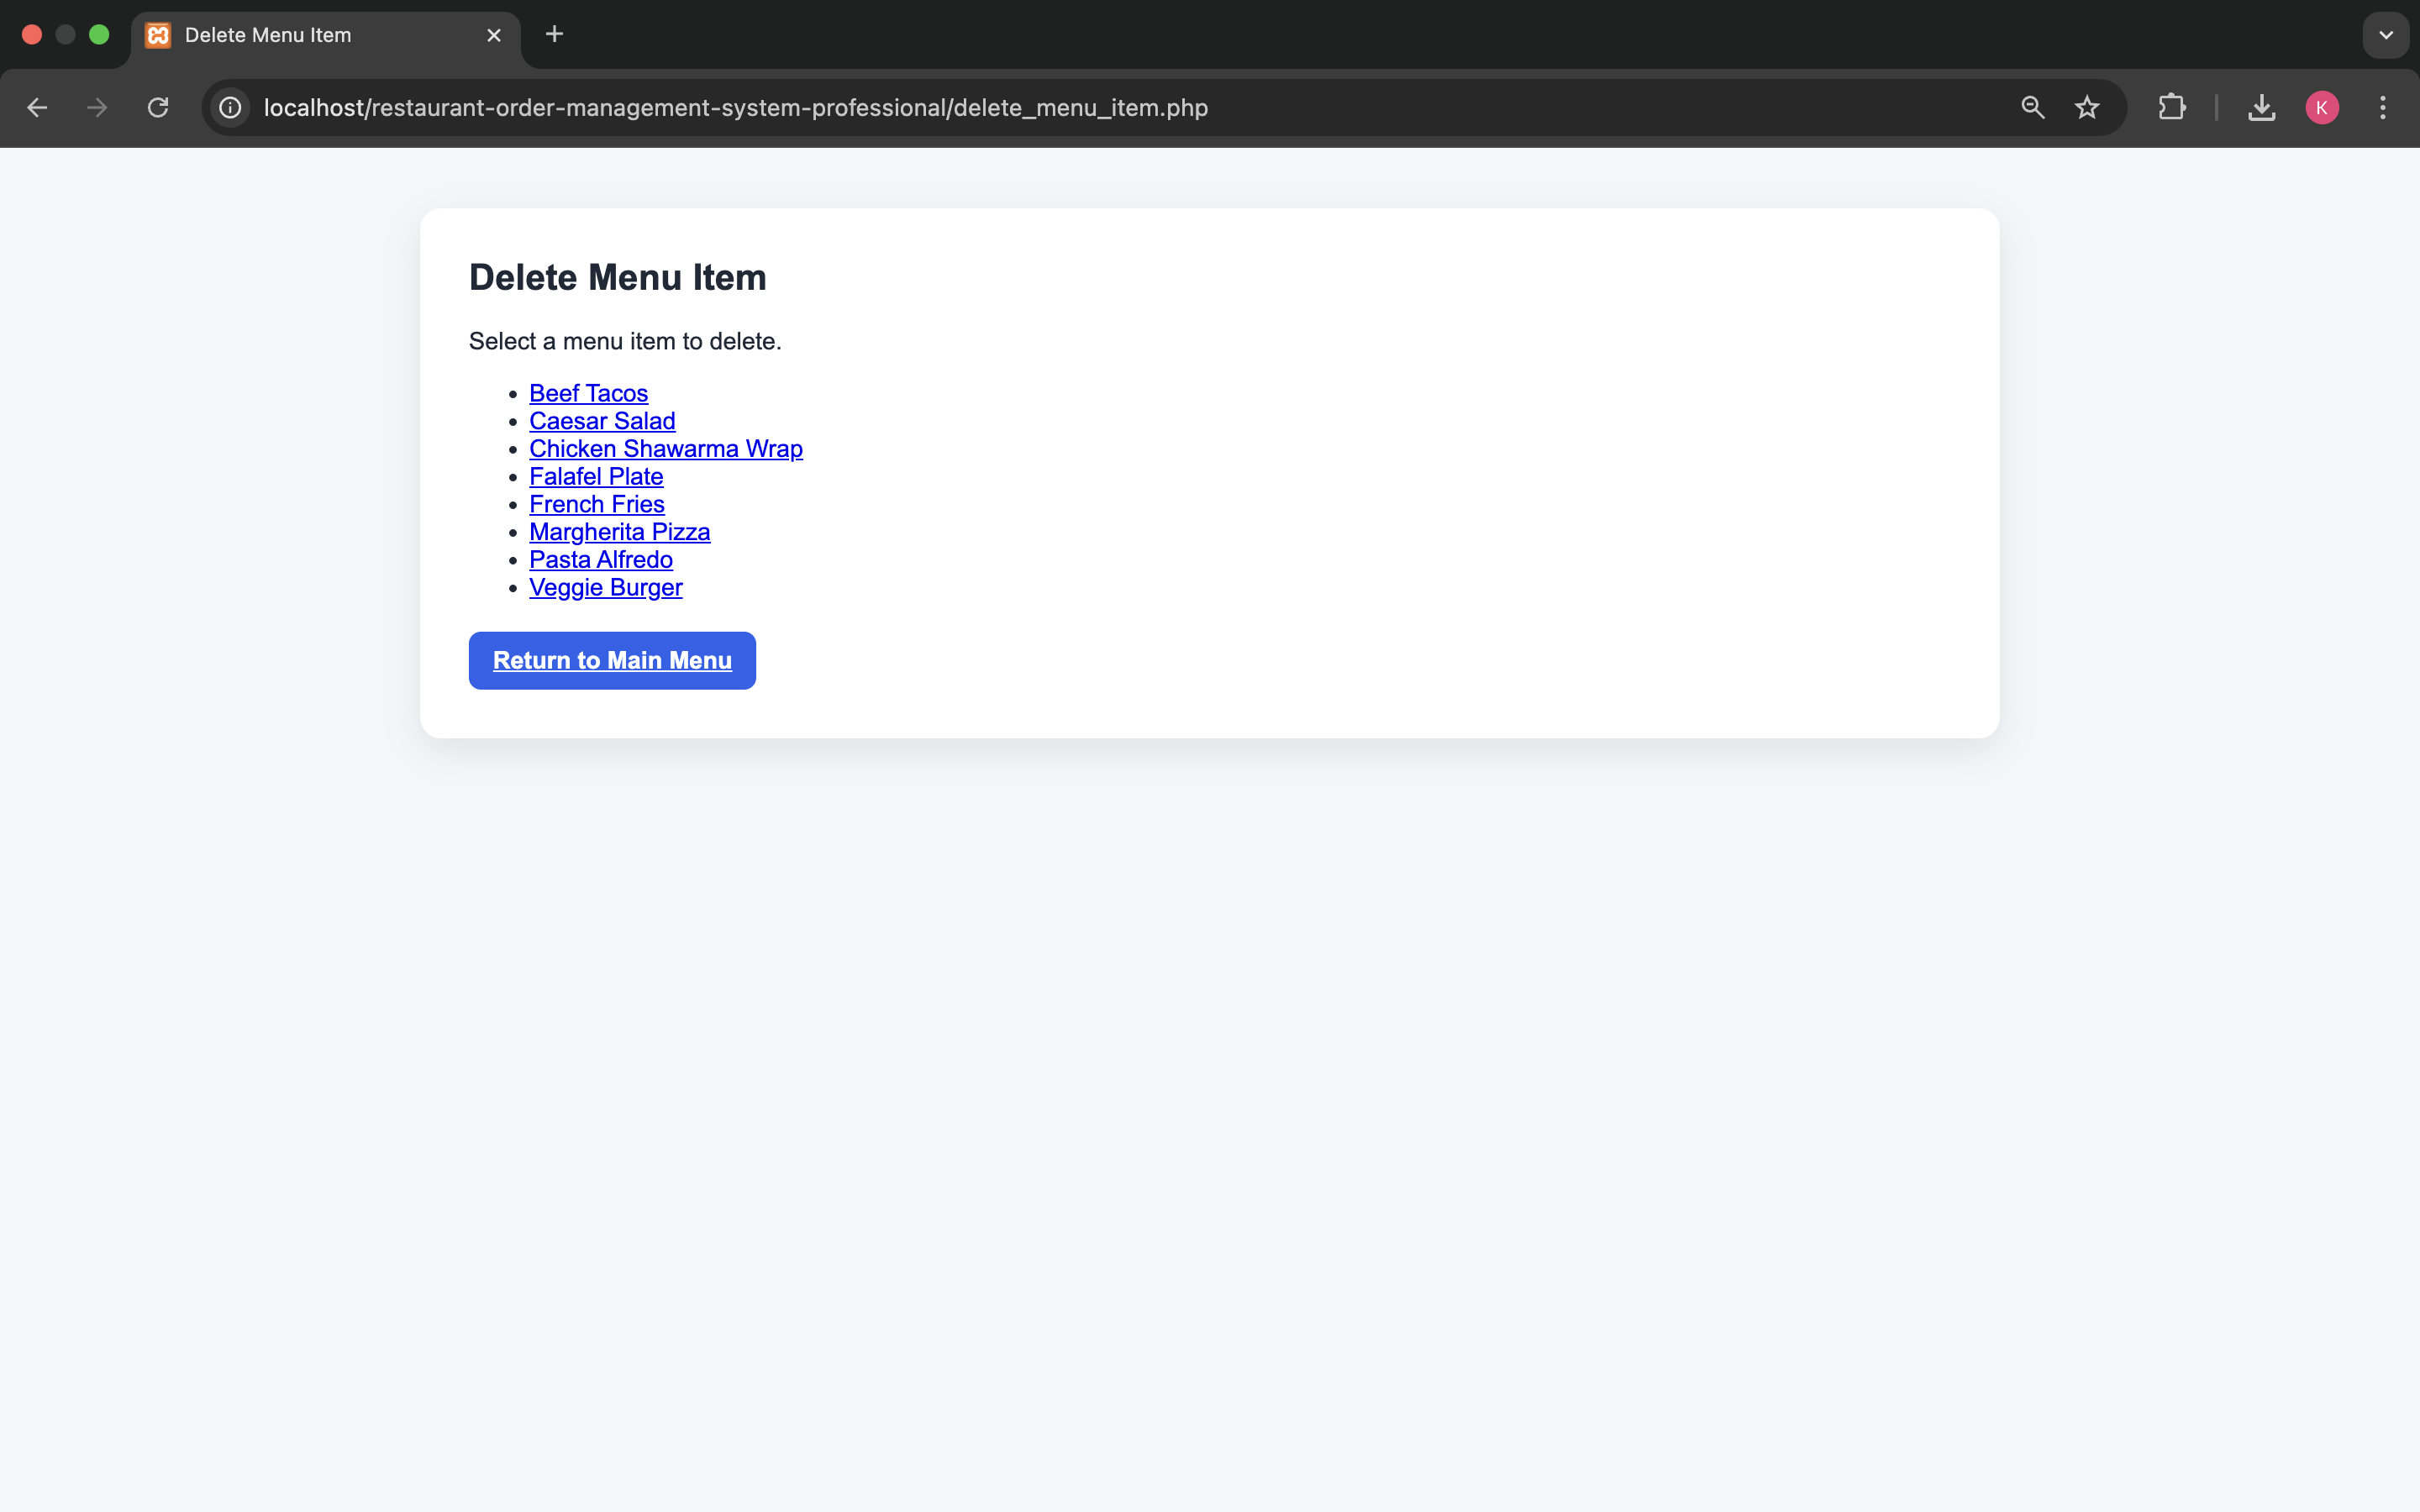
Task: Select the Delete Menu Item tab
Action: pyautogui.click(x=300, y=35)
